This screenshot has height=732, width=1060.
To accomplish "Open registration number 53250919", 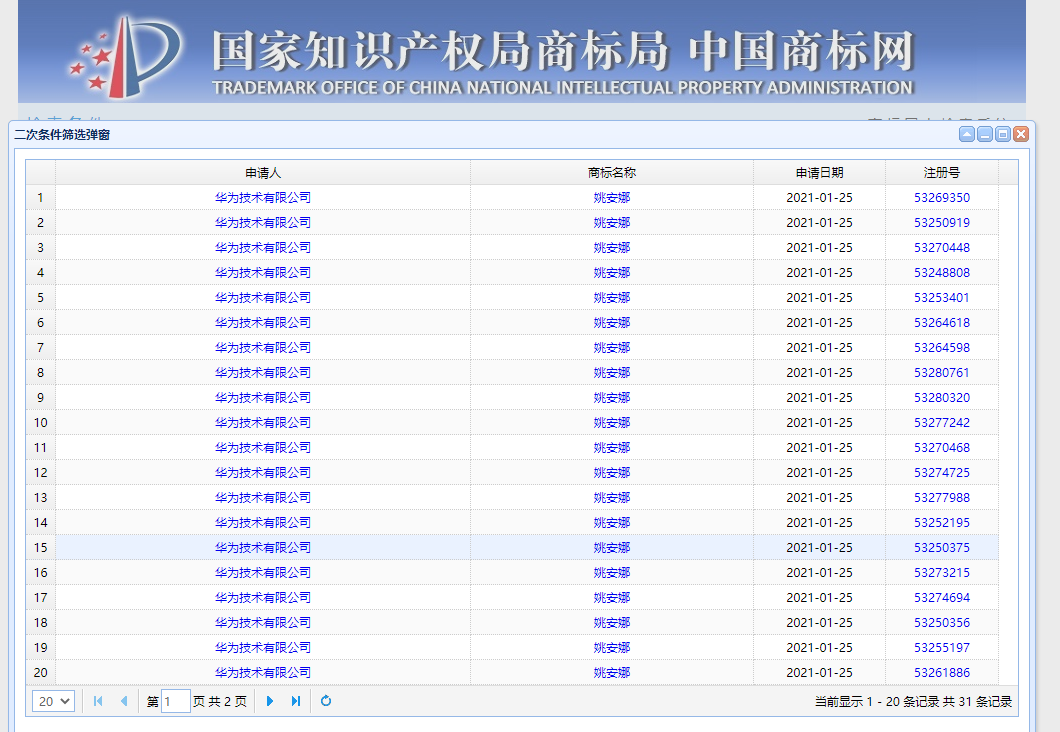I will 942,222.
